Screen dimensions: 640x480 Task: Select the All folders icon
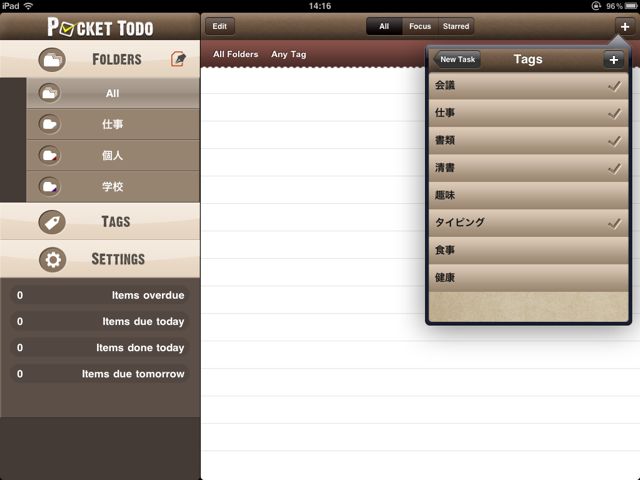point(49,93)
